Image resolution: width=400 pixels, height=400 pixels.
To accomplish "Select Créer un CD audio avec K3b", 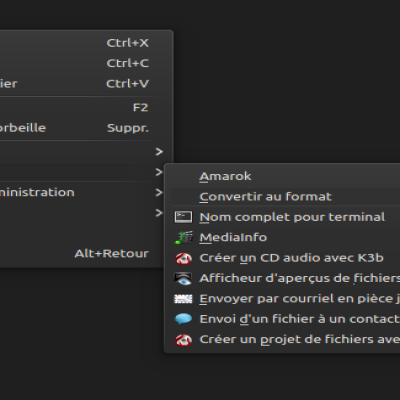I will click(285, 258).
